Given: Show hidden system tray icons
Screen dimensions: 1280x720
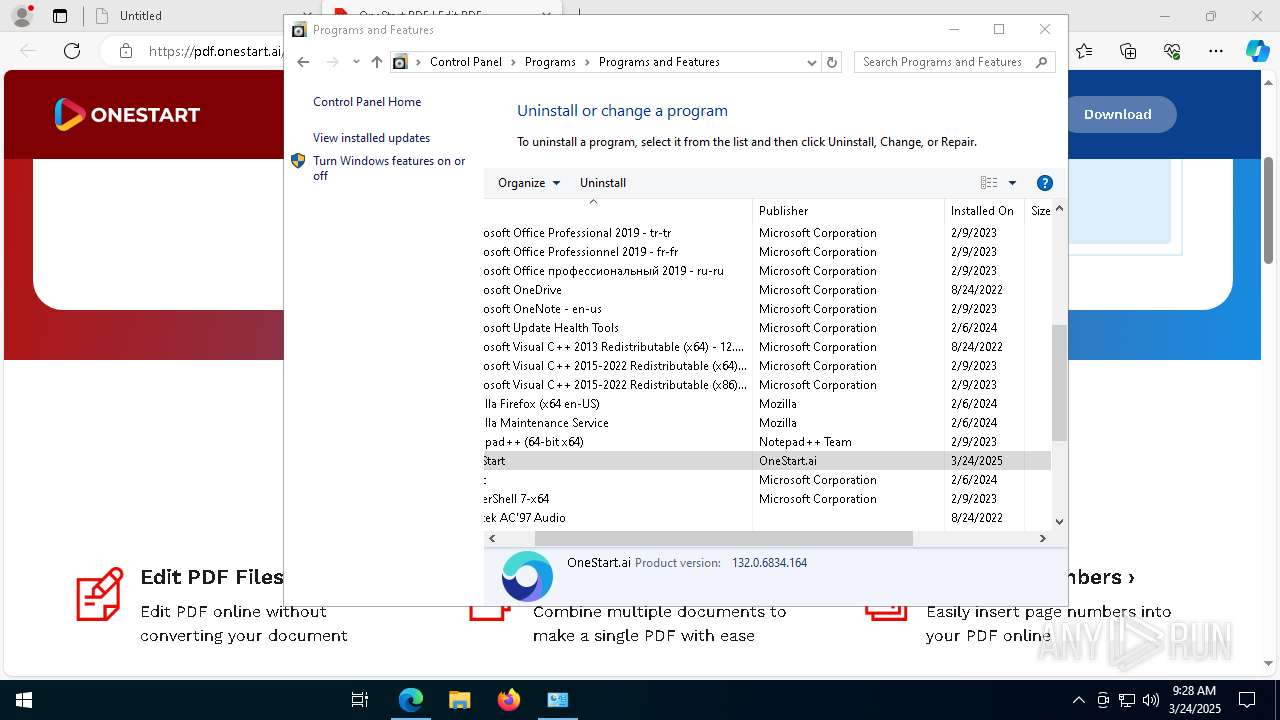Looking at the screenshot, I should [x=1078, y=700].
